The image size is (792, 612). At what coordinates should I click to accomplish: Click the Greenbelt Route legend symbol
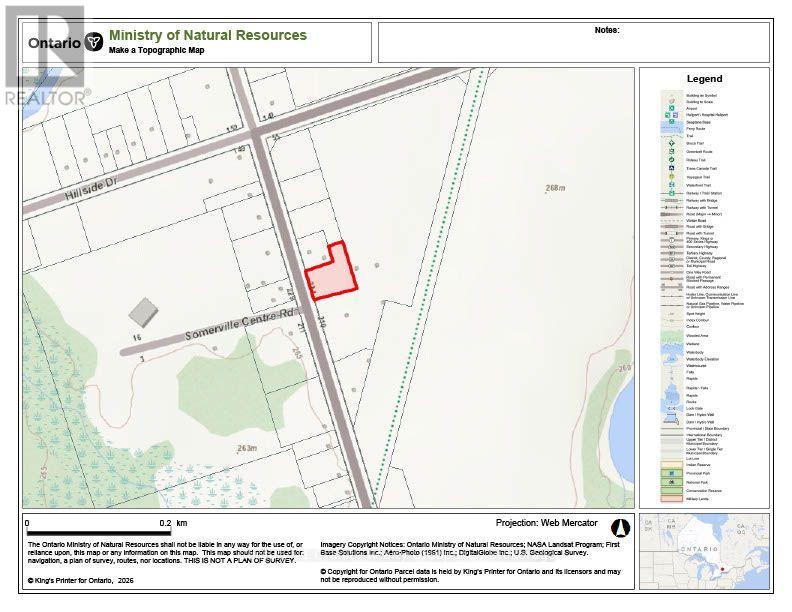pos(671,151)
